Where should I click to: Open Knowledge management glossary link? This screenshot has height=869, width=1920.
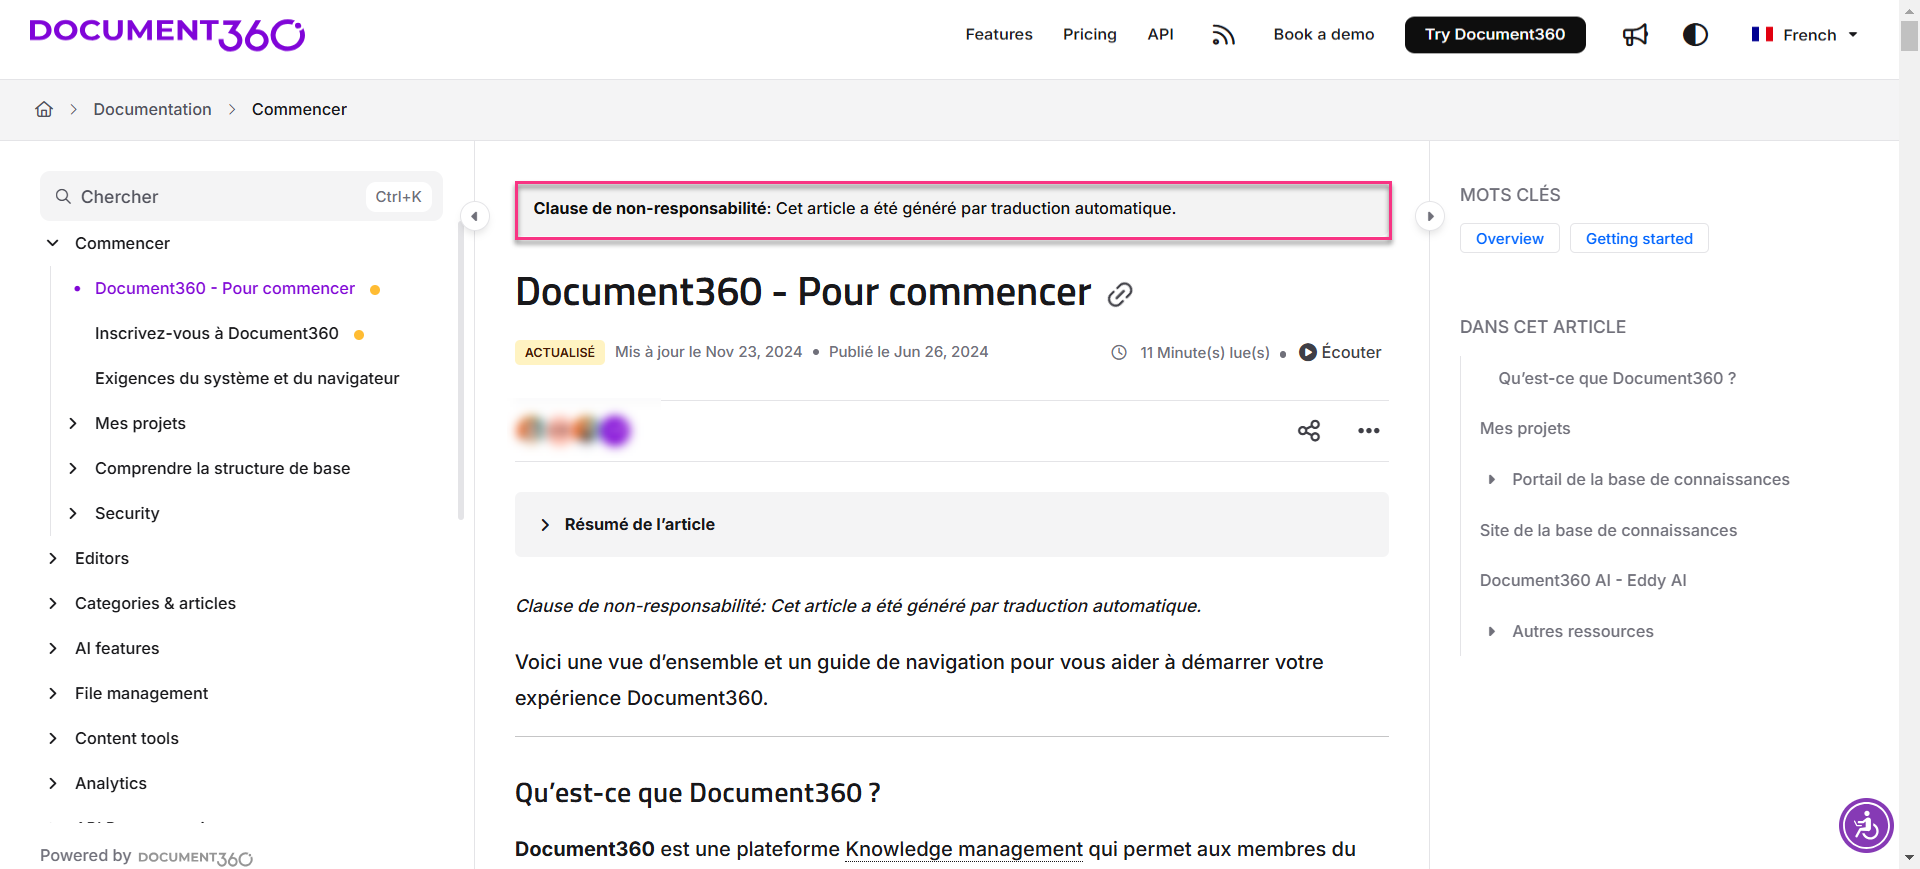coord(964,849)
